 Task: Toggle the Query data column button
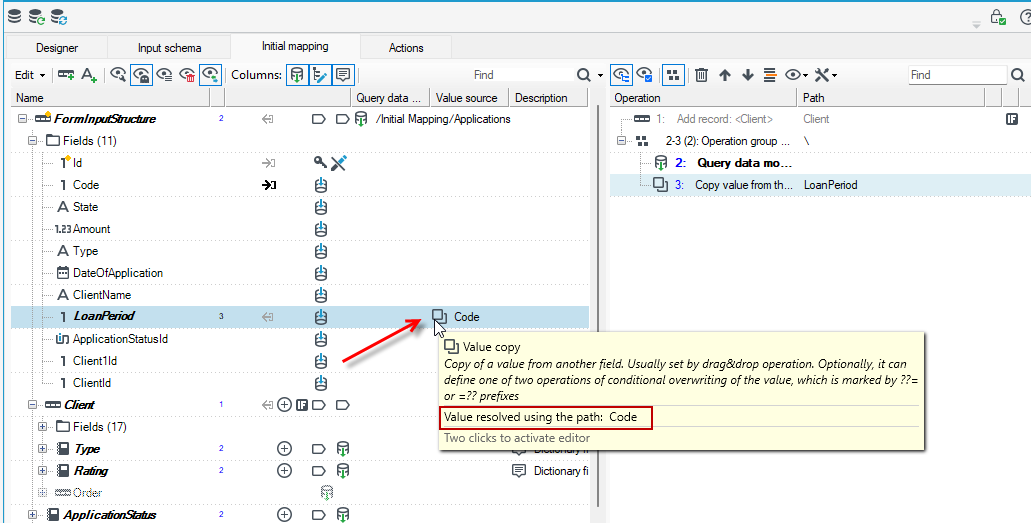(x=297, y=75)
